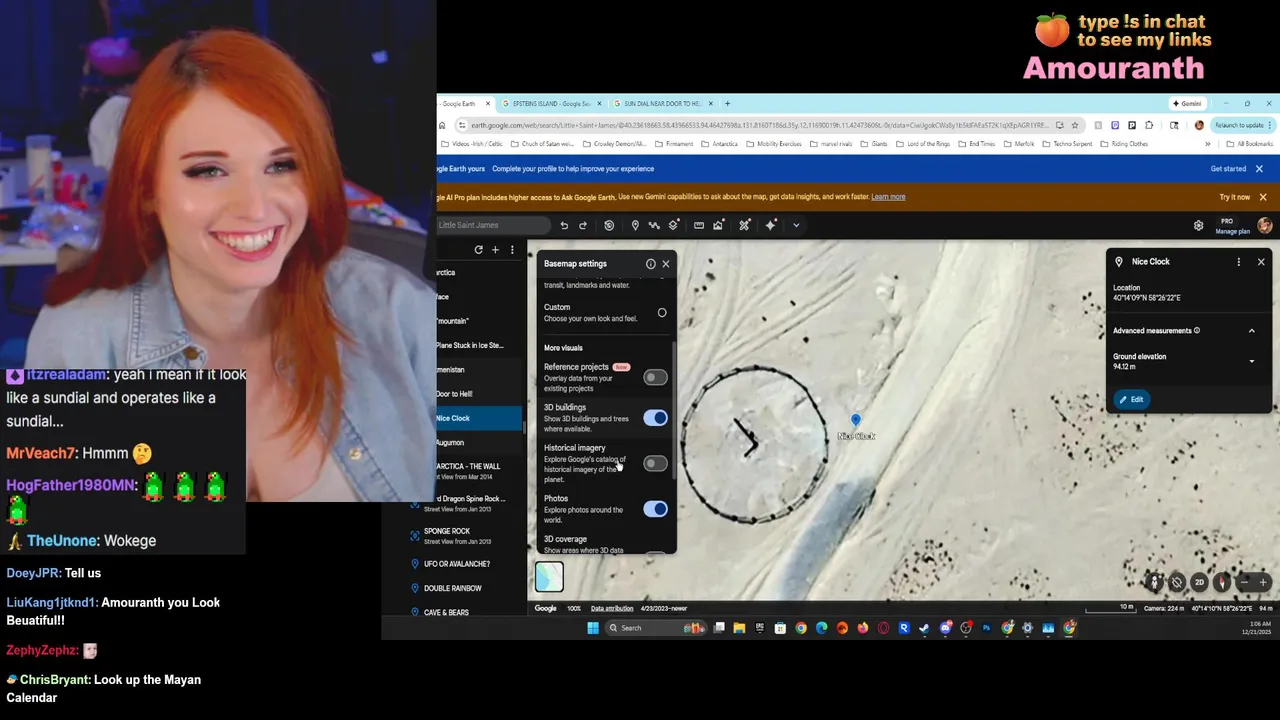Select 'Nice Clock' item in project list
The width and height of the screenshot is (1280, 720).
pos(479,418)
